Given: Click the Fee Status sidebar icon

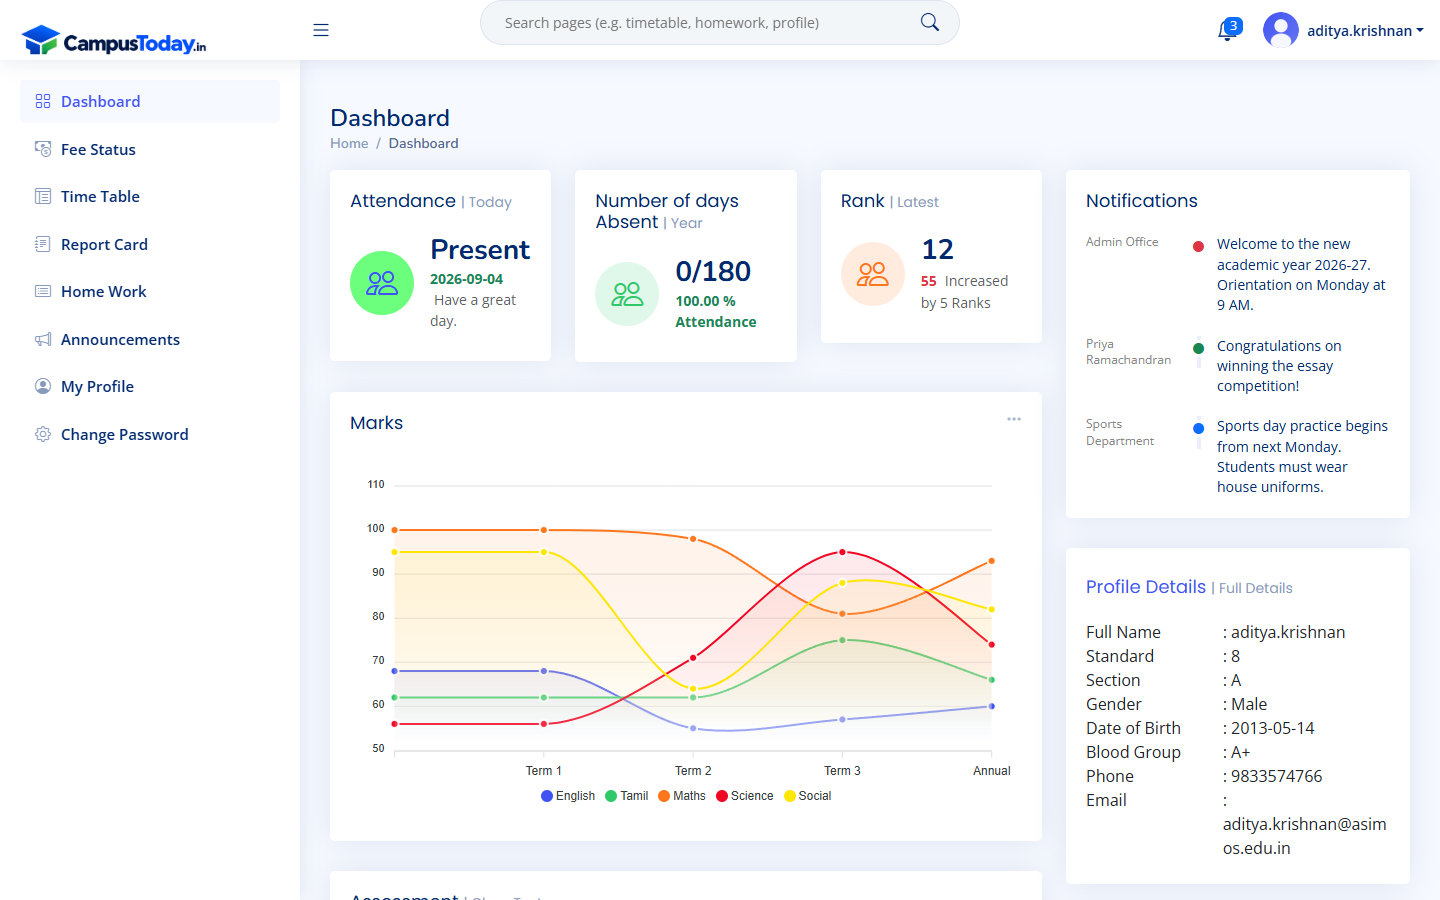Looking at the screenshot, I should [43, 149].
